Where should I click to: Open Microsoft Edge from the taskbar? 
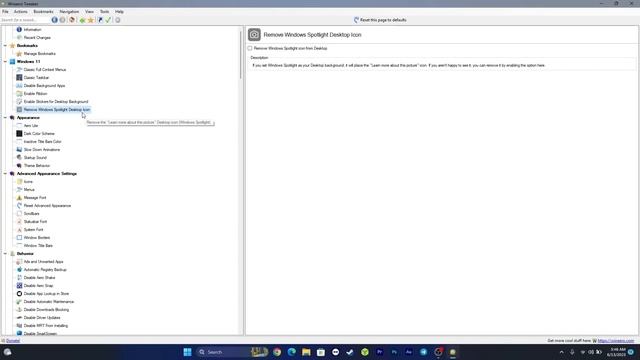[291, 352]
